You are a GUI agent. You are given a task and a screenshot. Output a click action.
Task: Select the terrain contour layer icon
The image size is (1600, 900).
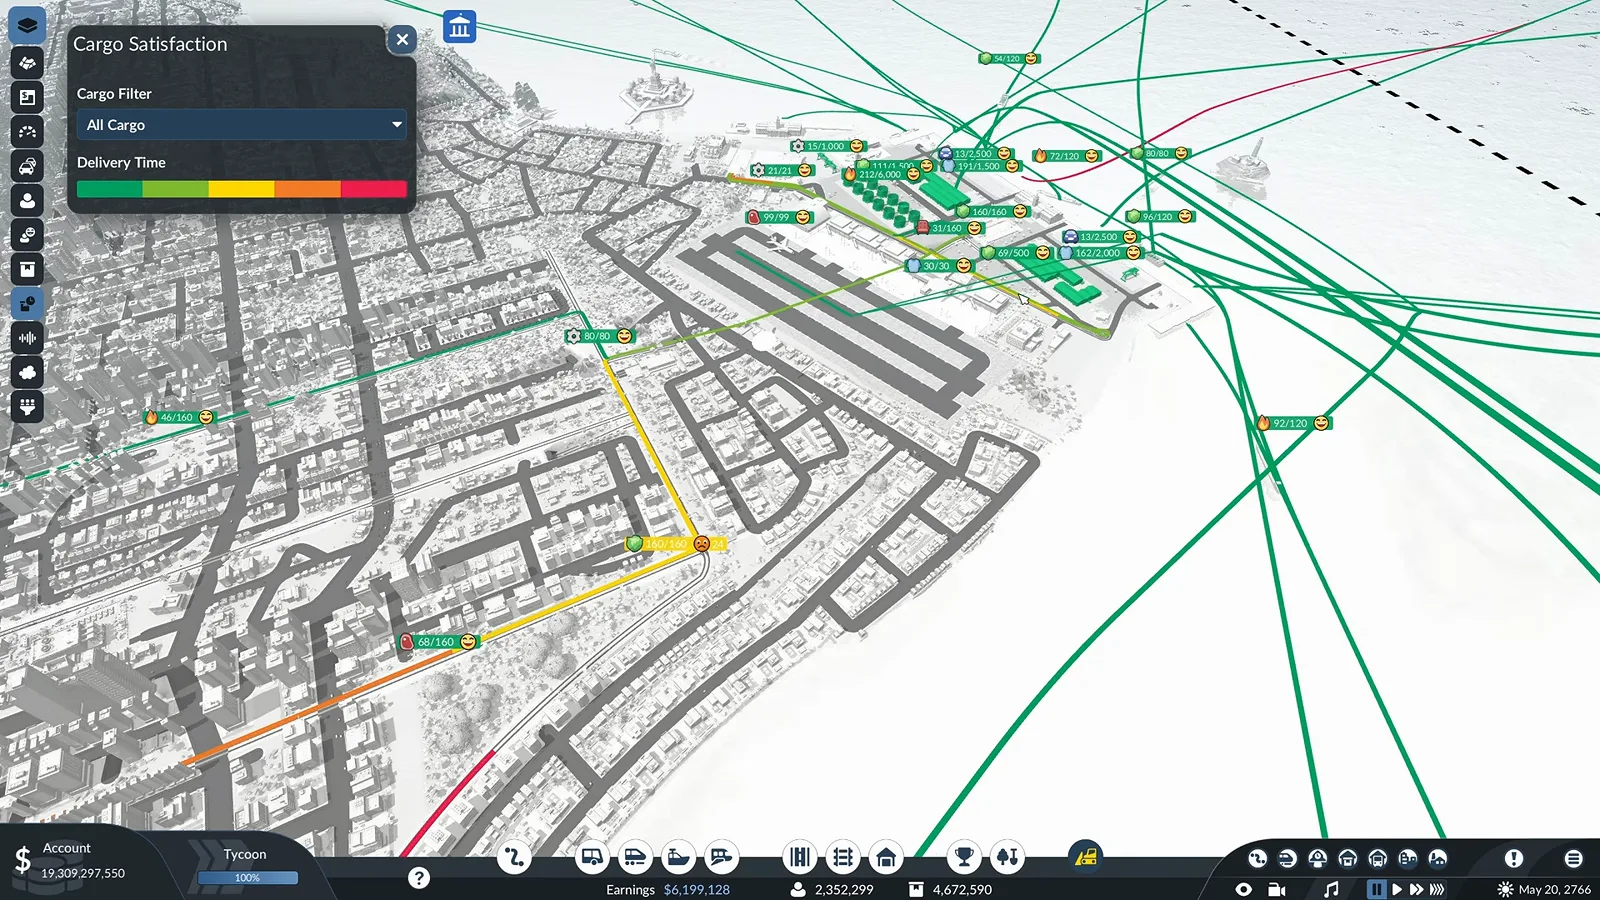click(27, 63)
